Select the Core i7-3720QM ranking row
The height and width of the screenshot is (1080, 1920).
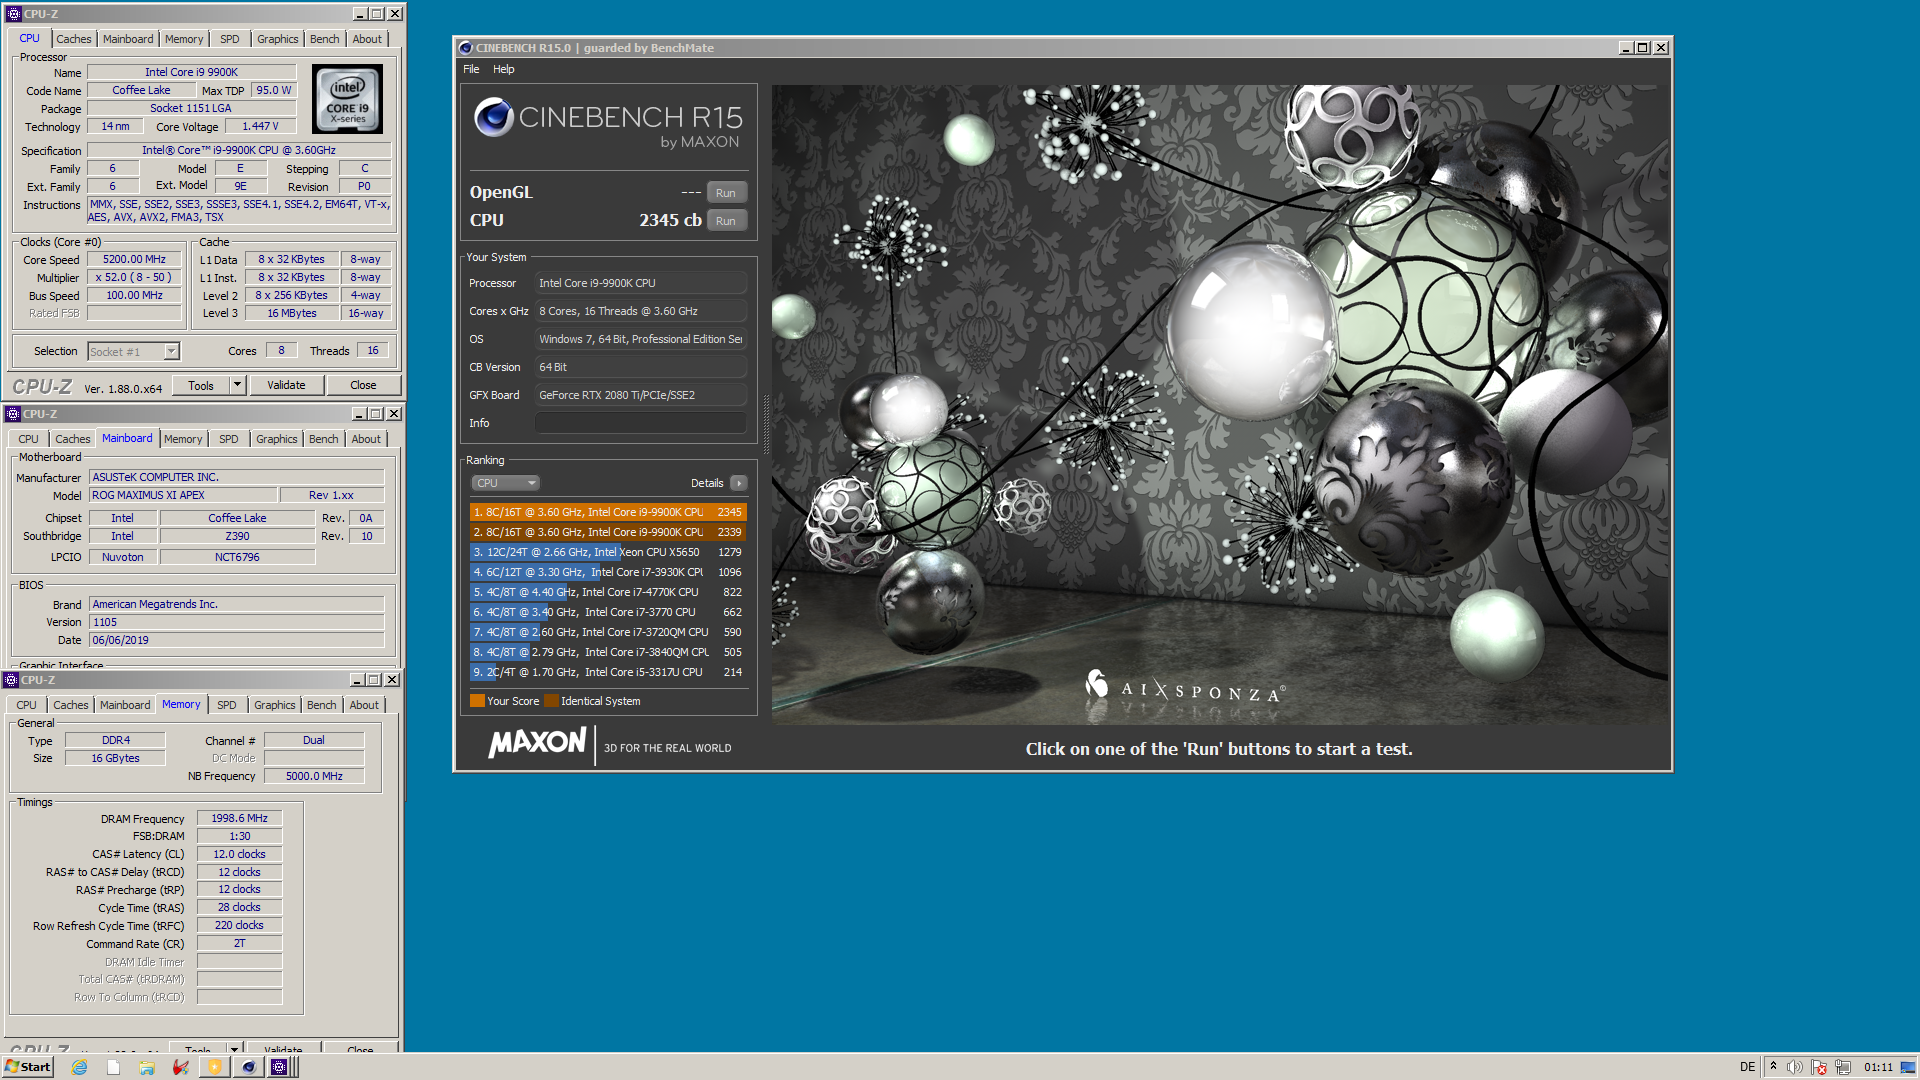(x=608, y=632)
